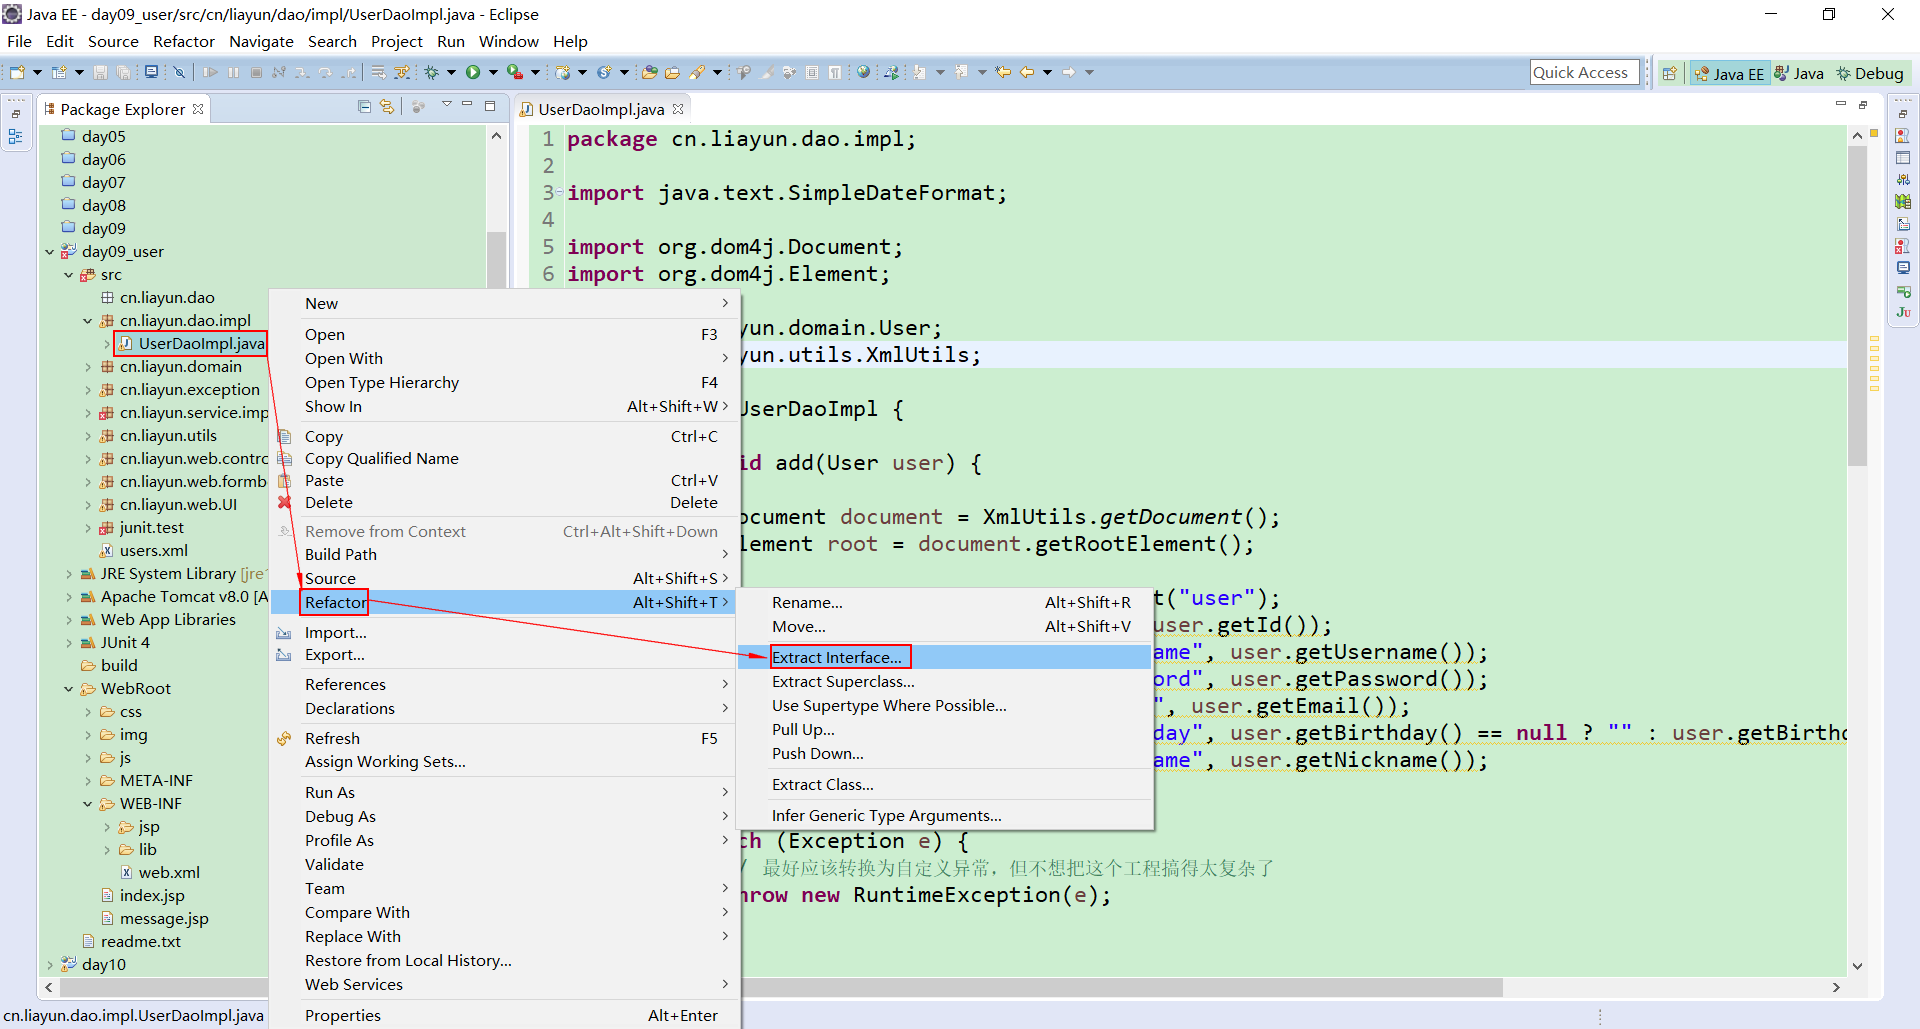Open the Console view icon on the right sidebar
The image size is (1920, 1029).
point(1903,267)
